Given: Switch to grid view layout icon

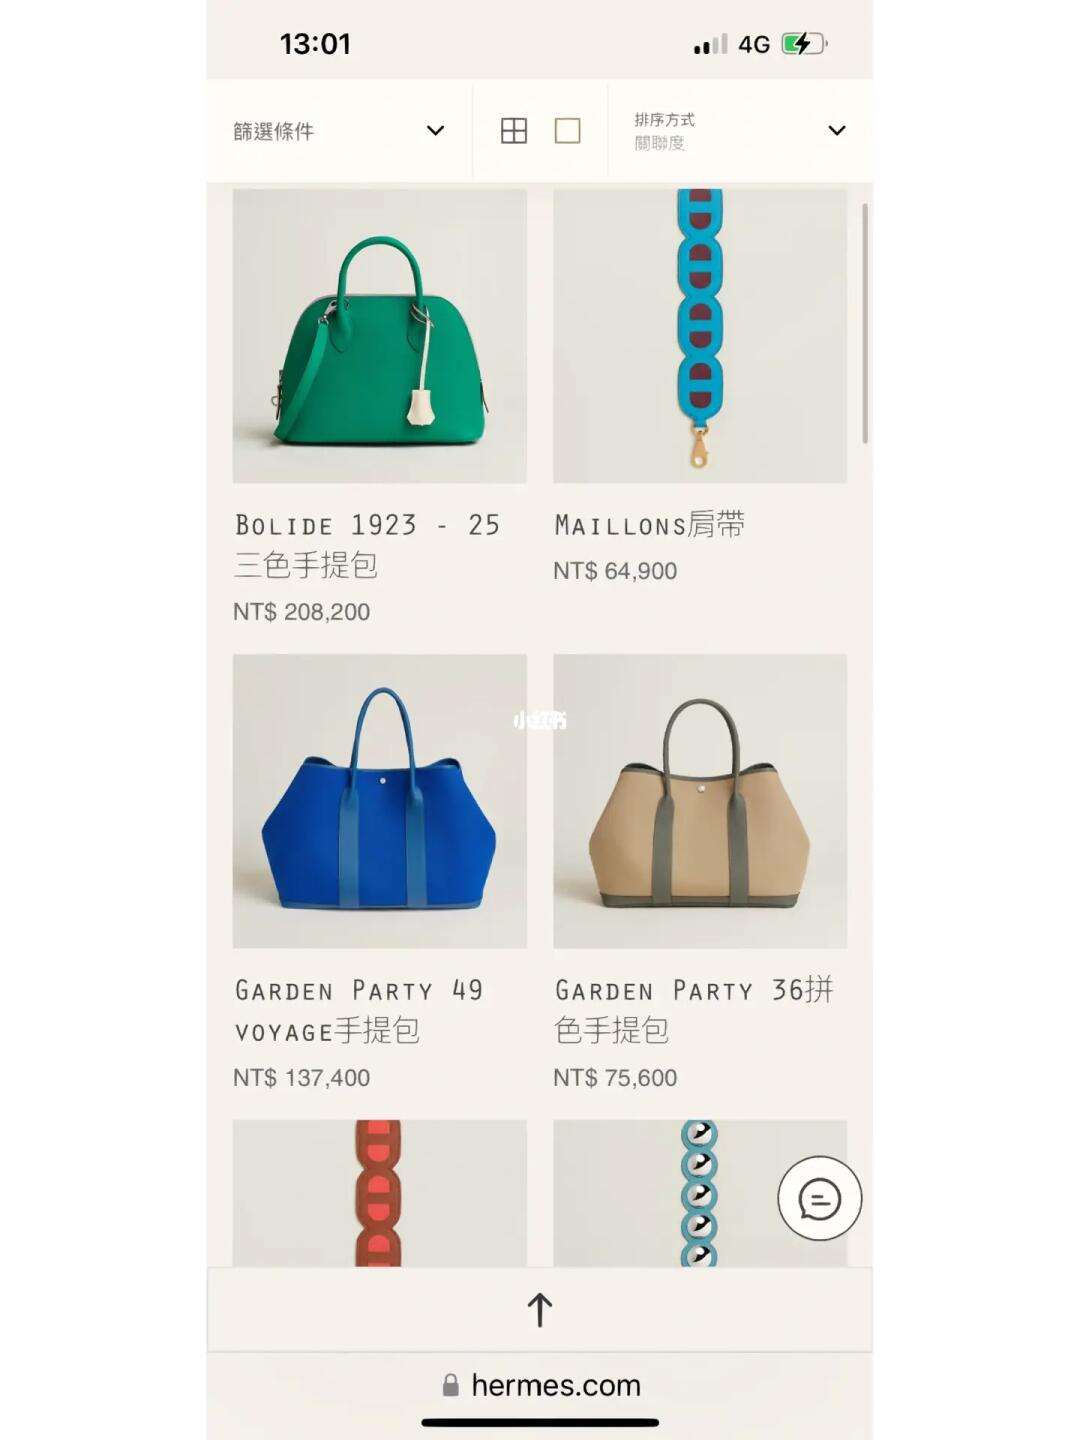Looking at the screenshot, I should (x=514, y=131).
